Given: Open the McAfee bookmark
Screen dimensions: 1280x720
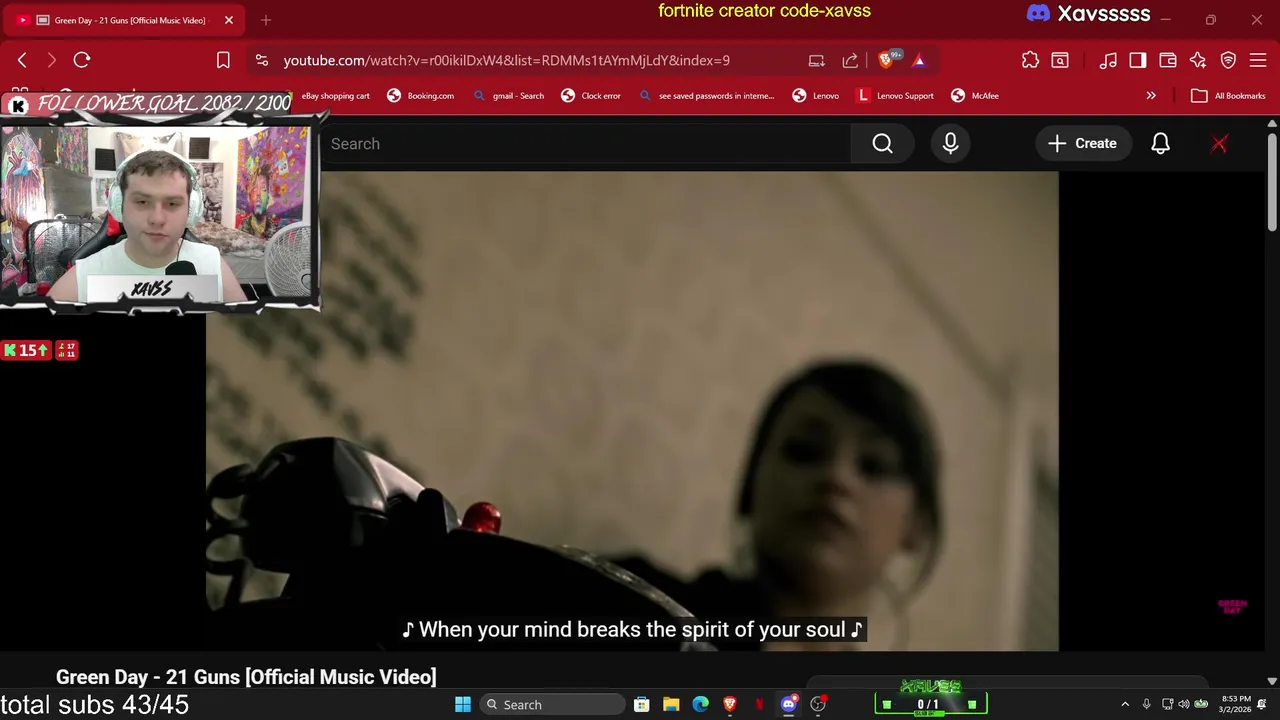Looking at the screenshot, I should pos(975,96).
